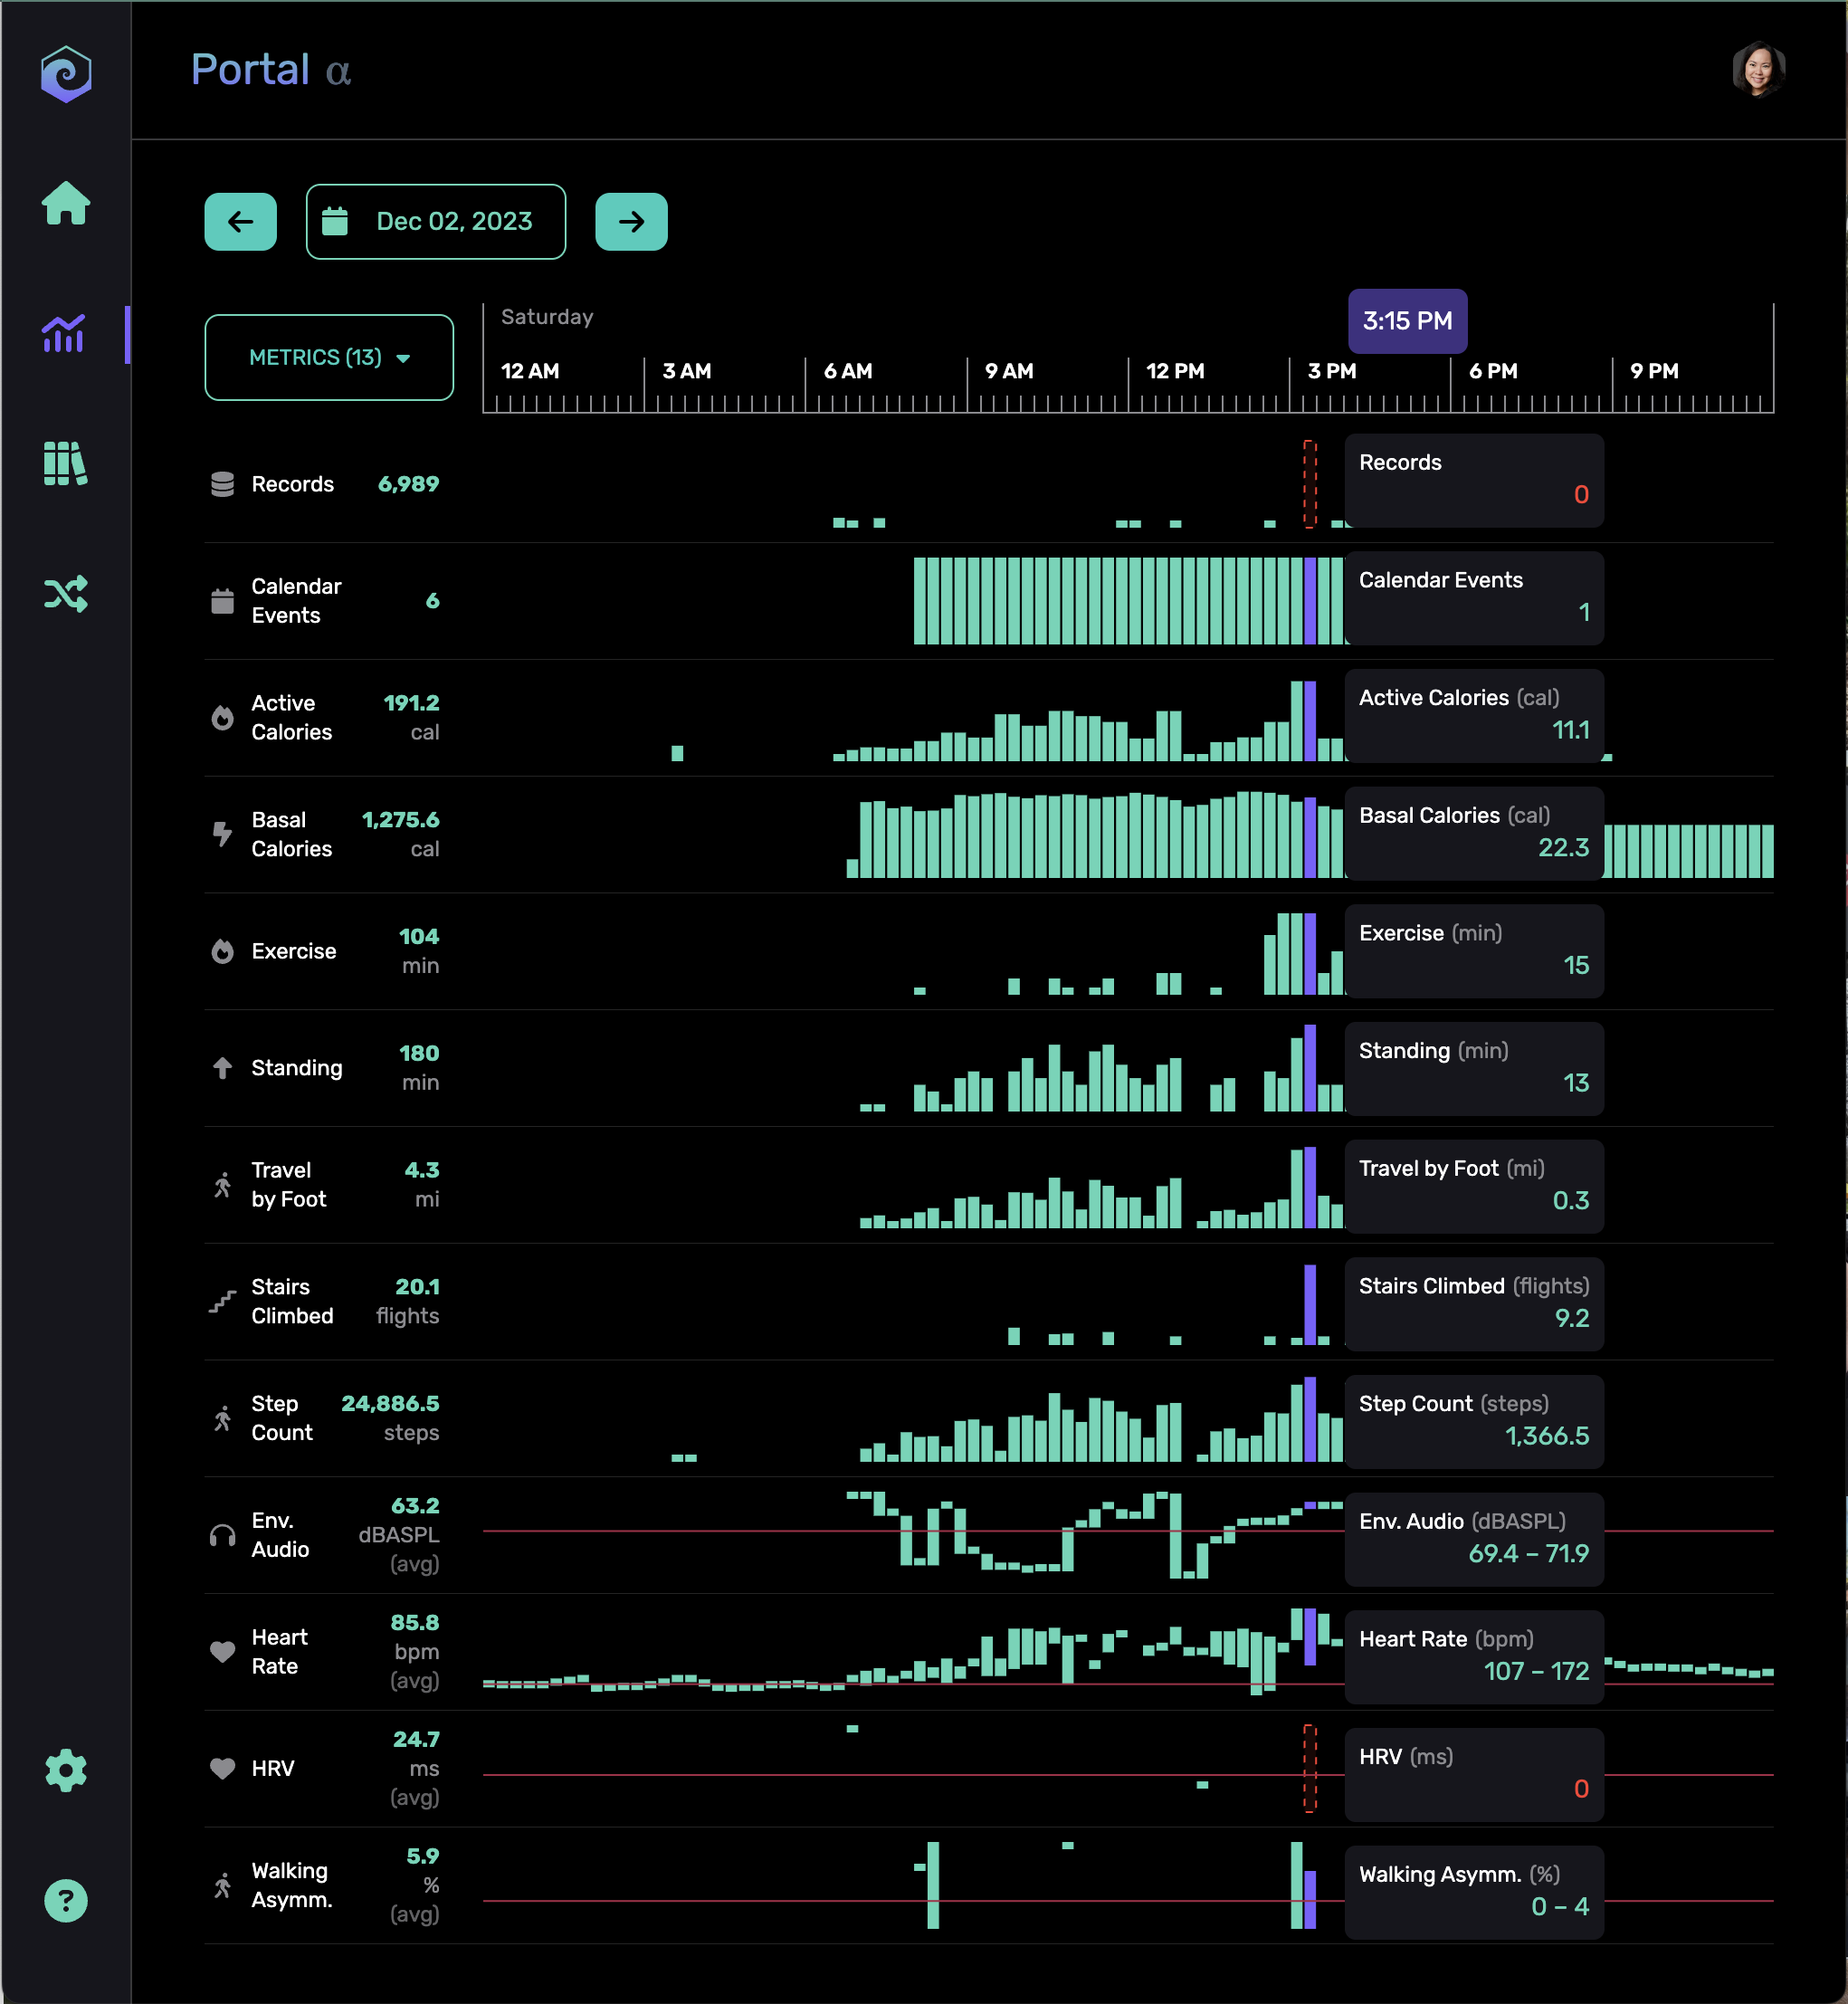Go to previous day with left arrow
Screen dimensions: 1848x2004
click(x=240, y=221)
